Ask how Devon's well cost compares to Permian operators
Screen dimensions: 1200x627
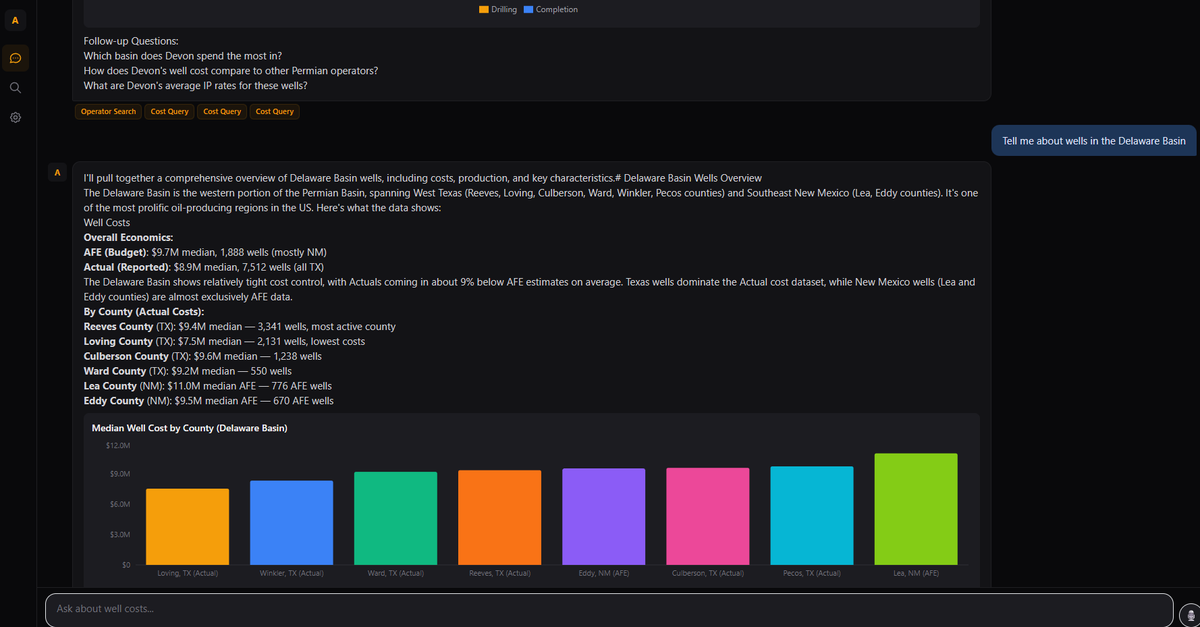[231, 70]
